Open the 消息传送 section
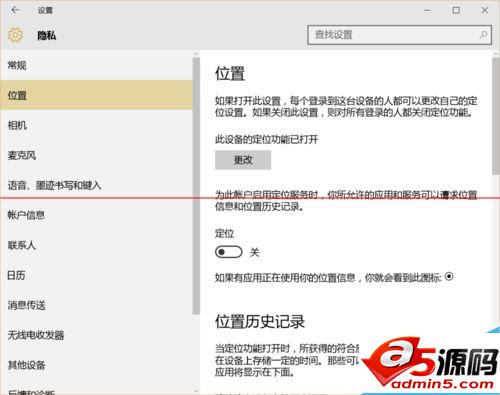 click(96, 305)
